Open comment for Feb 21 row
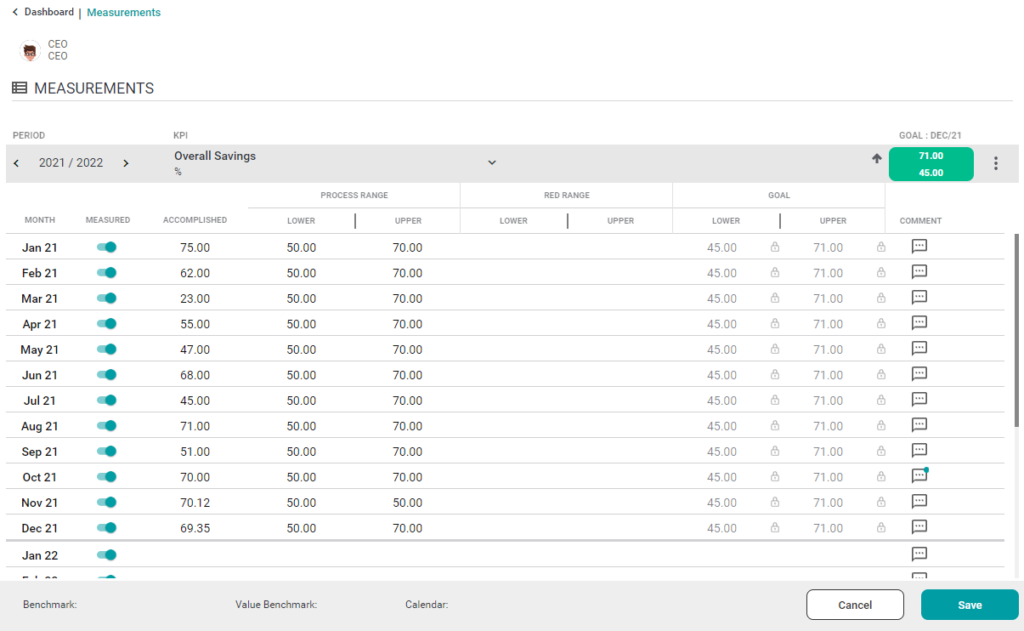 click(919, 272)
